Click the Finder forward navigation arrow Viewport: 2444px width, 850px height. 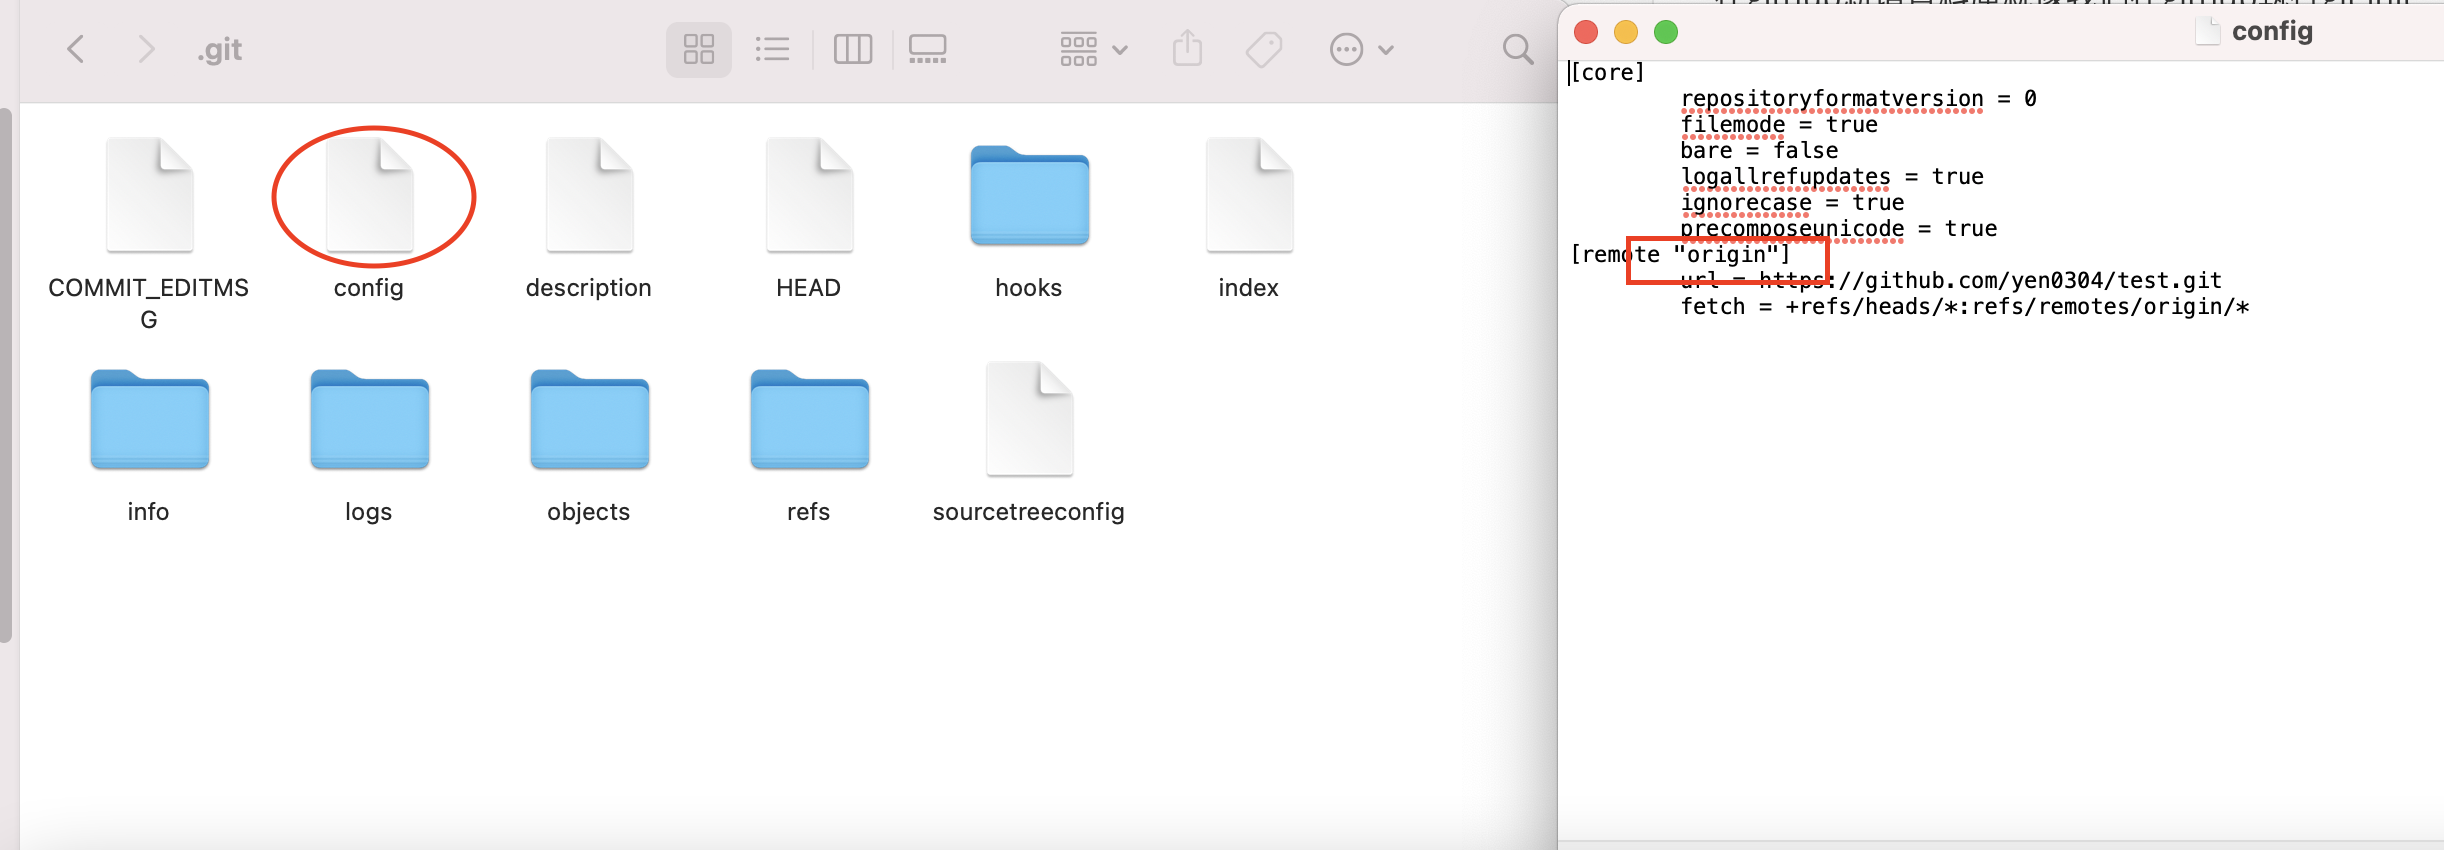tap(146, 49)
